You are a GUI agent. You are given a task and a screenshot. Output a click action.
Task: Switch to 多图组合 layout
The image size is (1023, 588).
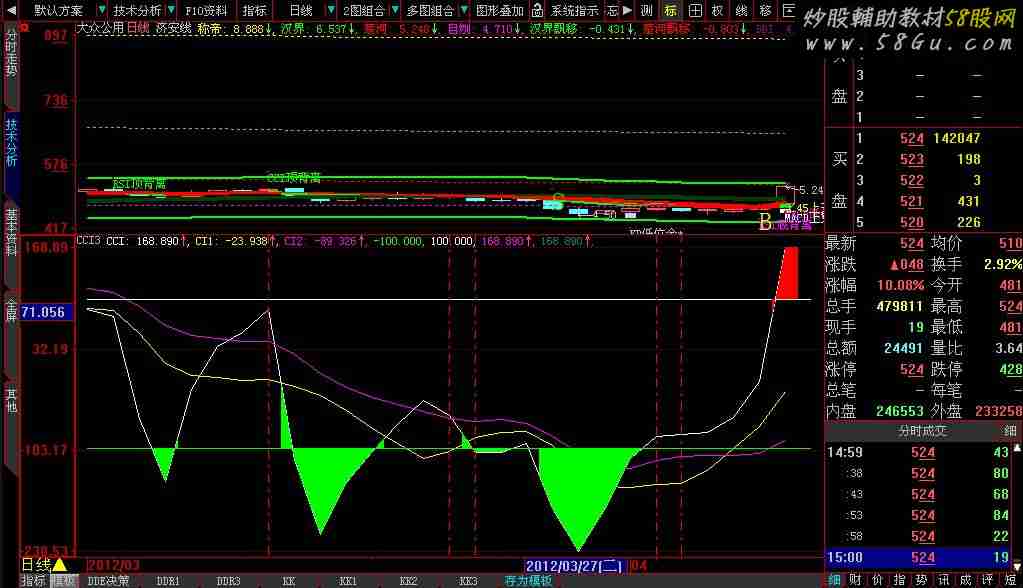[x=430, y=10]
